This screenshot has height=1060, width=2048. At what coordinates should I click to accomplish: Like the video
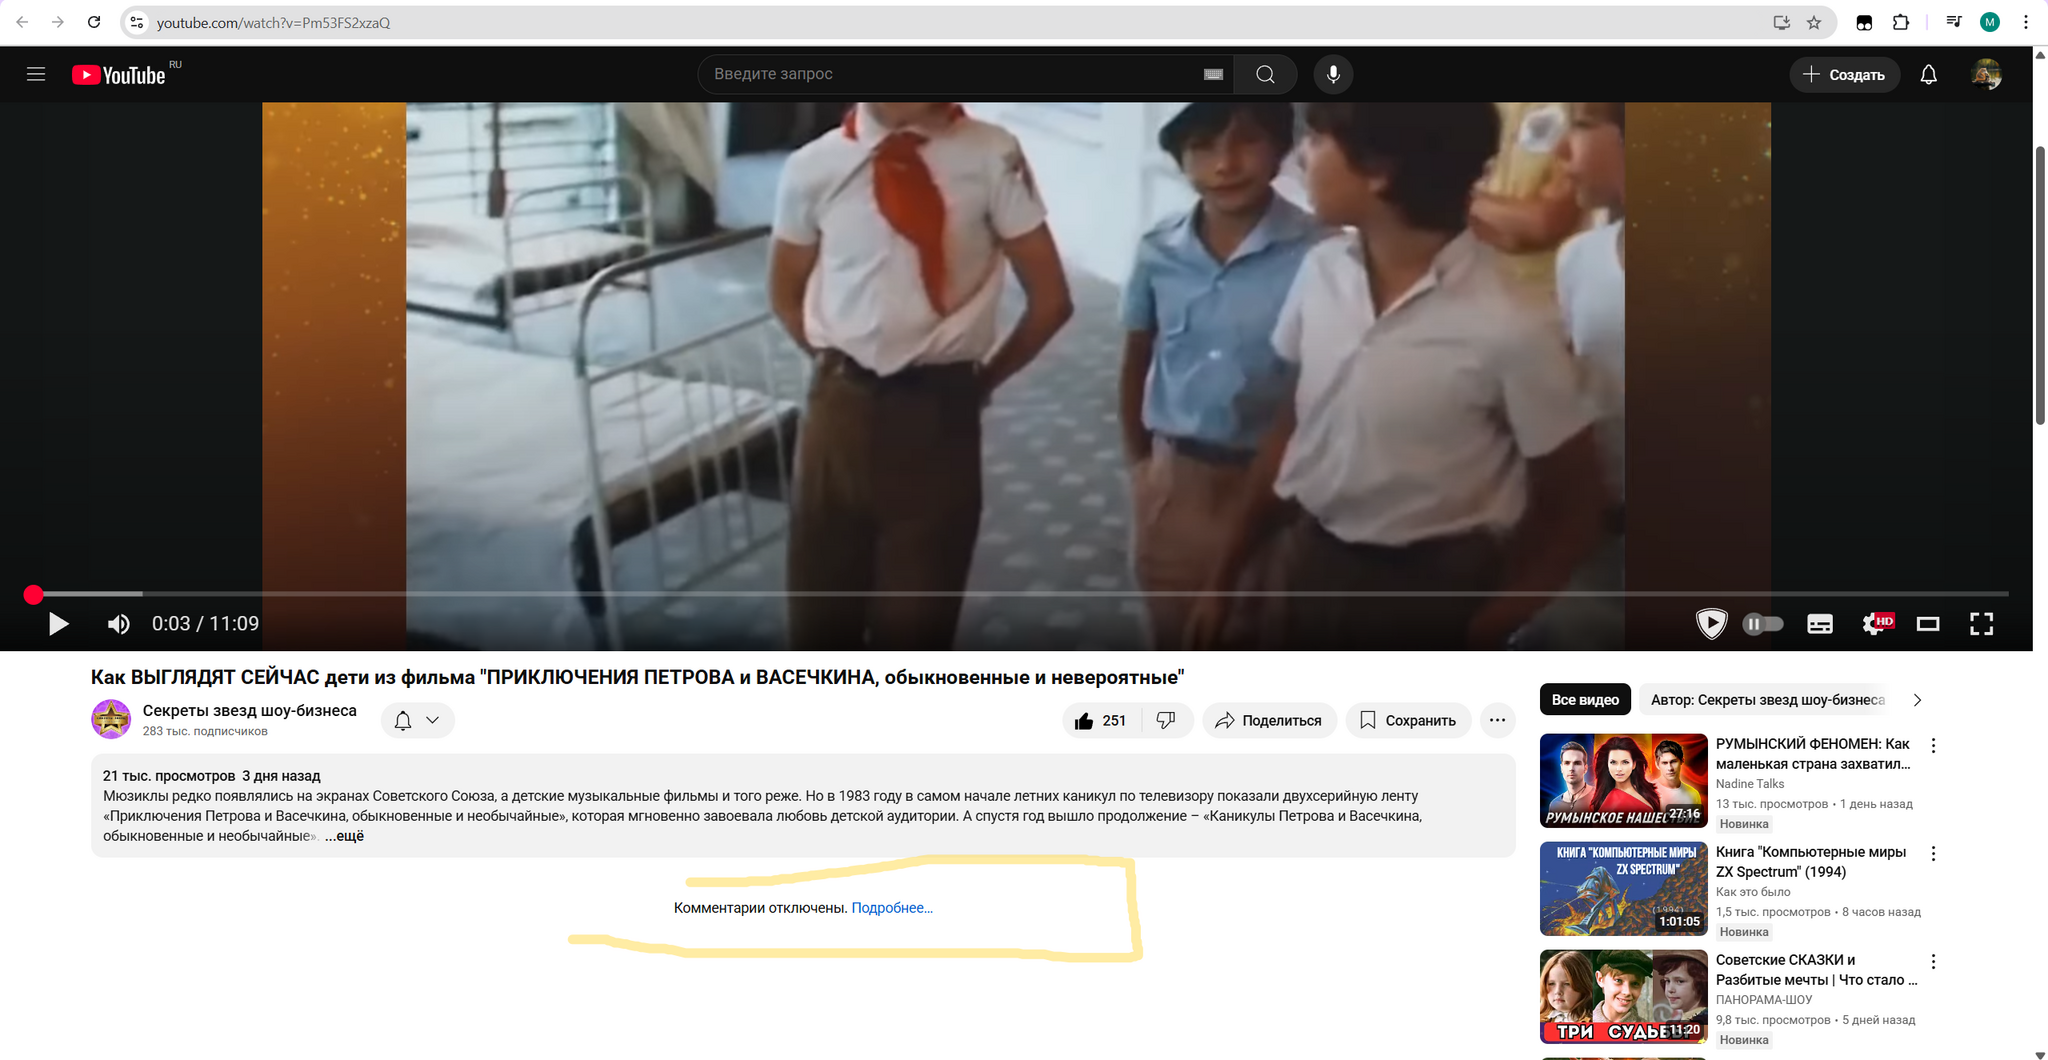pyautogui.click(x=1101, y=720)
